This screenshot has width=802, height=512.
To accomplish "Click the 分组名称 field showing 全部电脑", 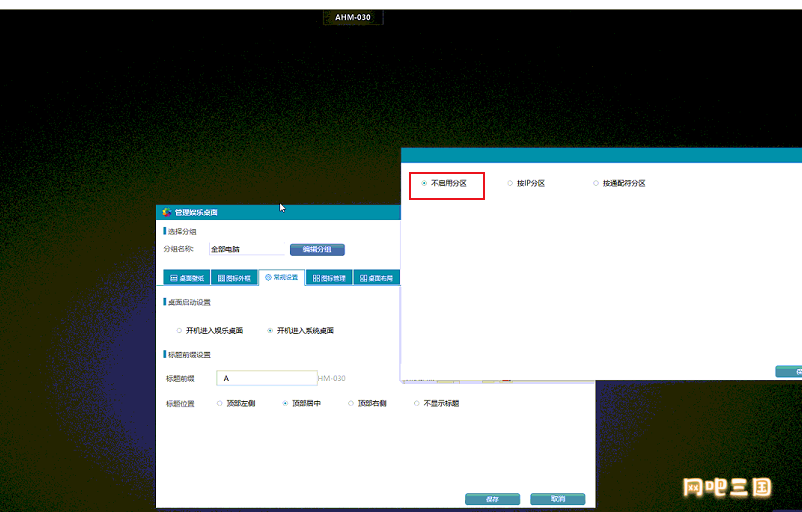I will click(244, 249).
